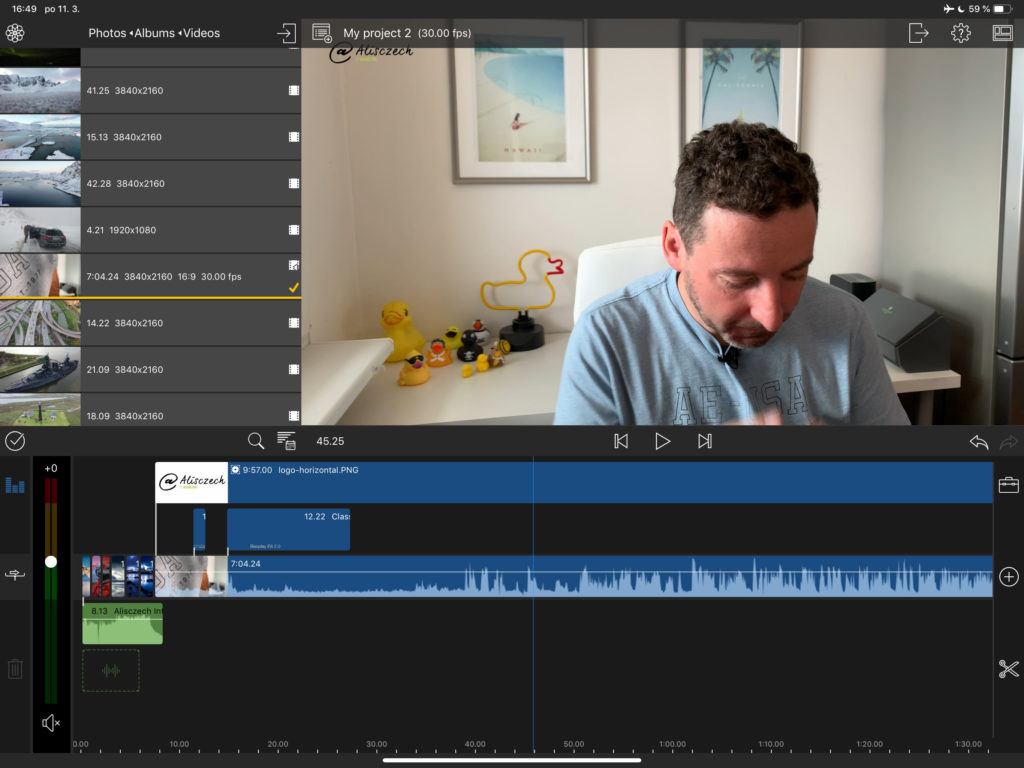Screen dimensions: 1024x768
Task: Select the 41.25 snowy mountain thumbnail
Action: pos(40,90)
